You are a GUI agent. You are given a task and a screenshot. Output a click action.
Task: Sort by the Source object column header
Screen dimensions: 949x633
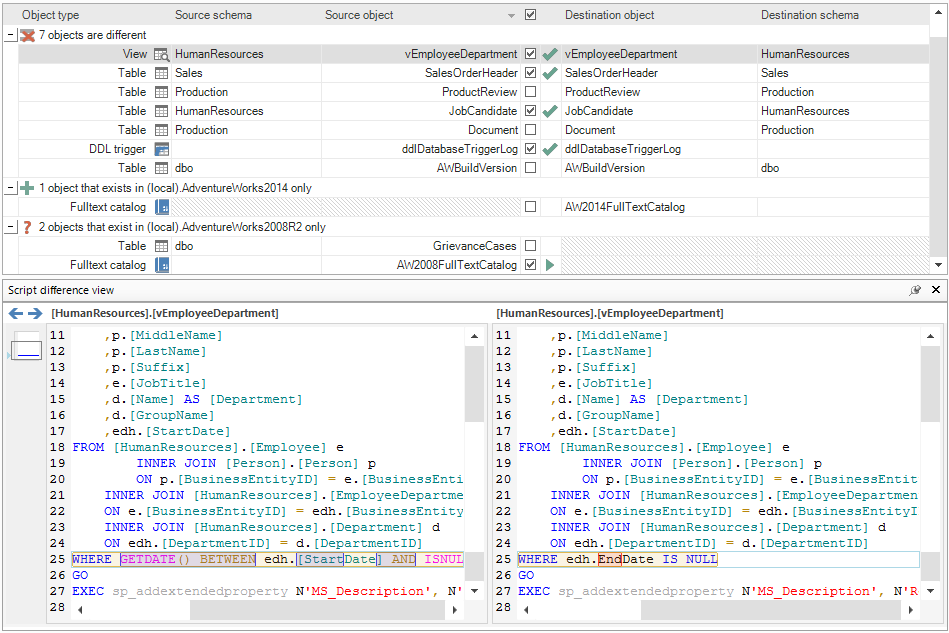359,15
